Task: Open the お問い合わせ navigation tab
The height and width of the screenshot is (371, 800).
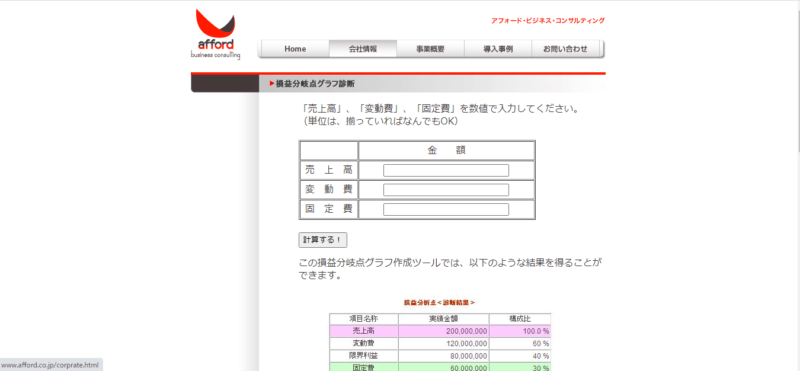Action: [565, 49]
